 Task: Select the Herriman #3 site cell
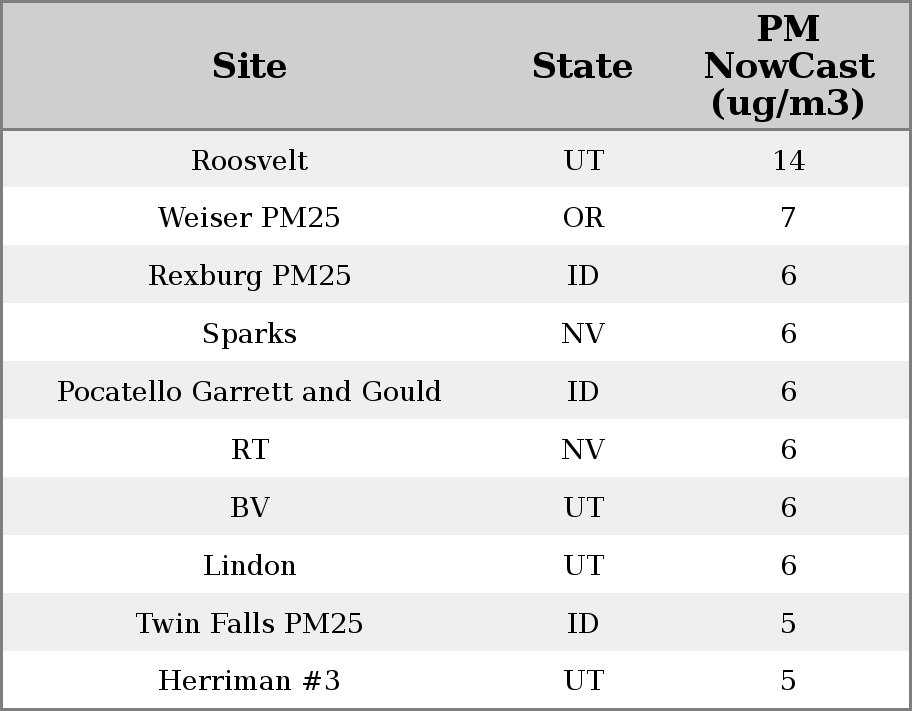pyautogui.click(x=249, y=681)
